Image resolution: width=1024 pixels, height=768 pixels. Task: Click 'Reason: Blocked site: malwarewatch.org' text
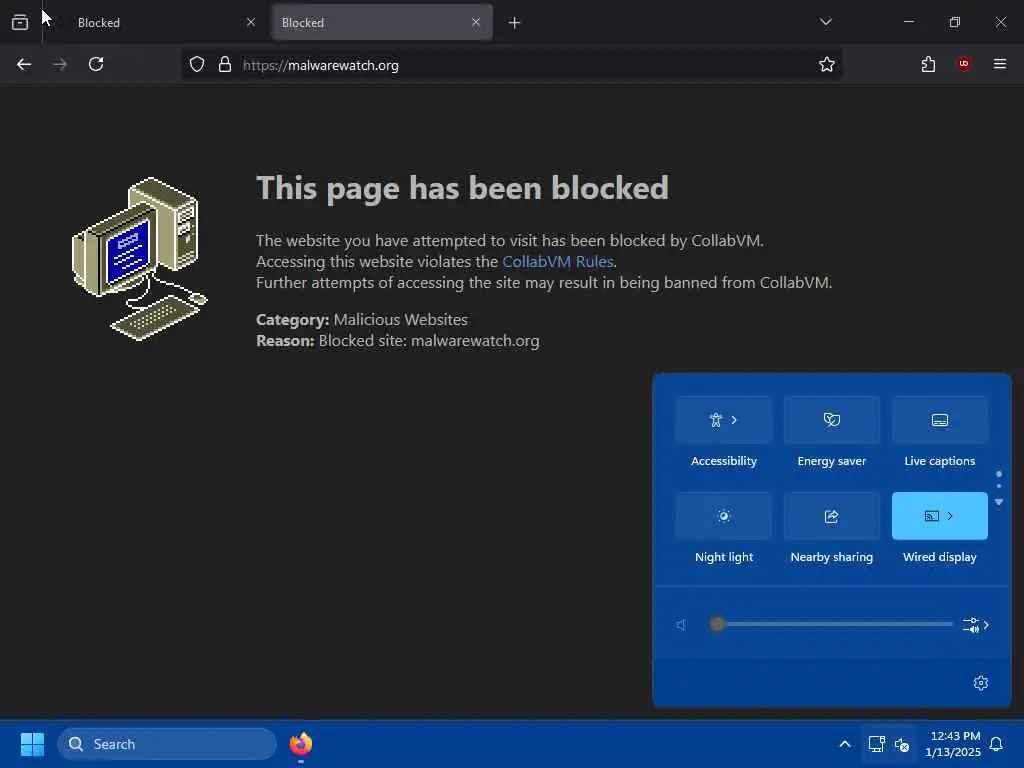coord(398,341)
